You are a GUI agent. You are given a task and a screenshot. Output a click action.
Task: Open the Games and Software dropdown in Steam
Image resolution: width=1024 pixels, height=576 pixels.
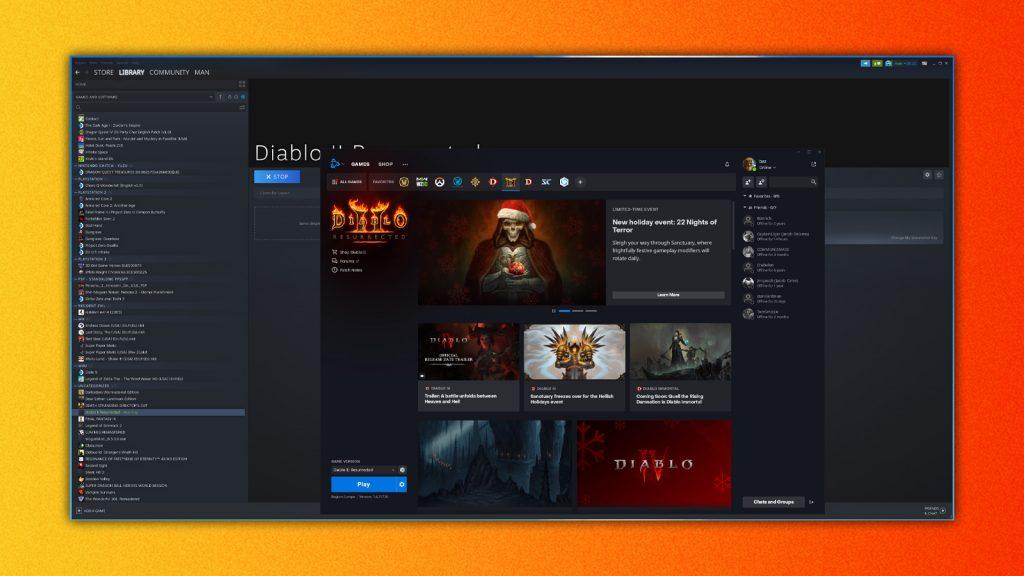[x=143, y=97]
